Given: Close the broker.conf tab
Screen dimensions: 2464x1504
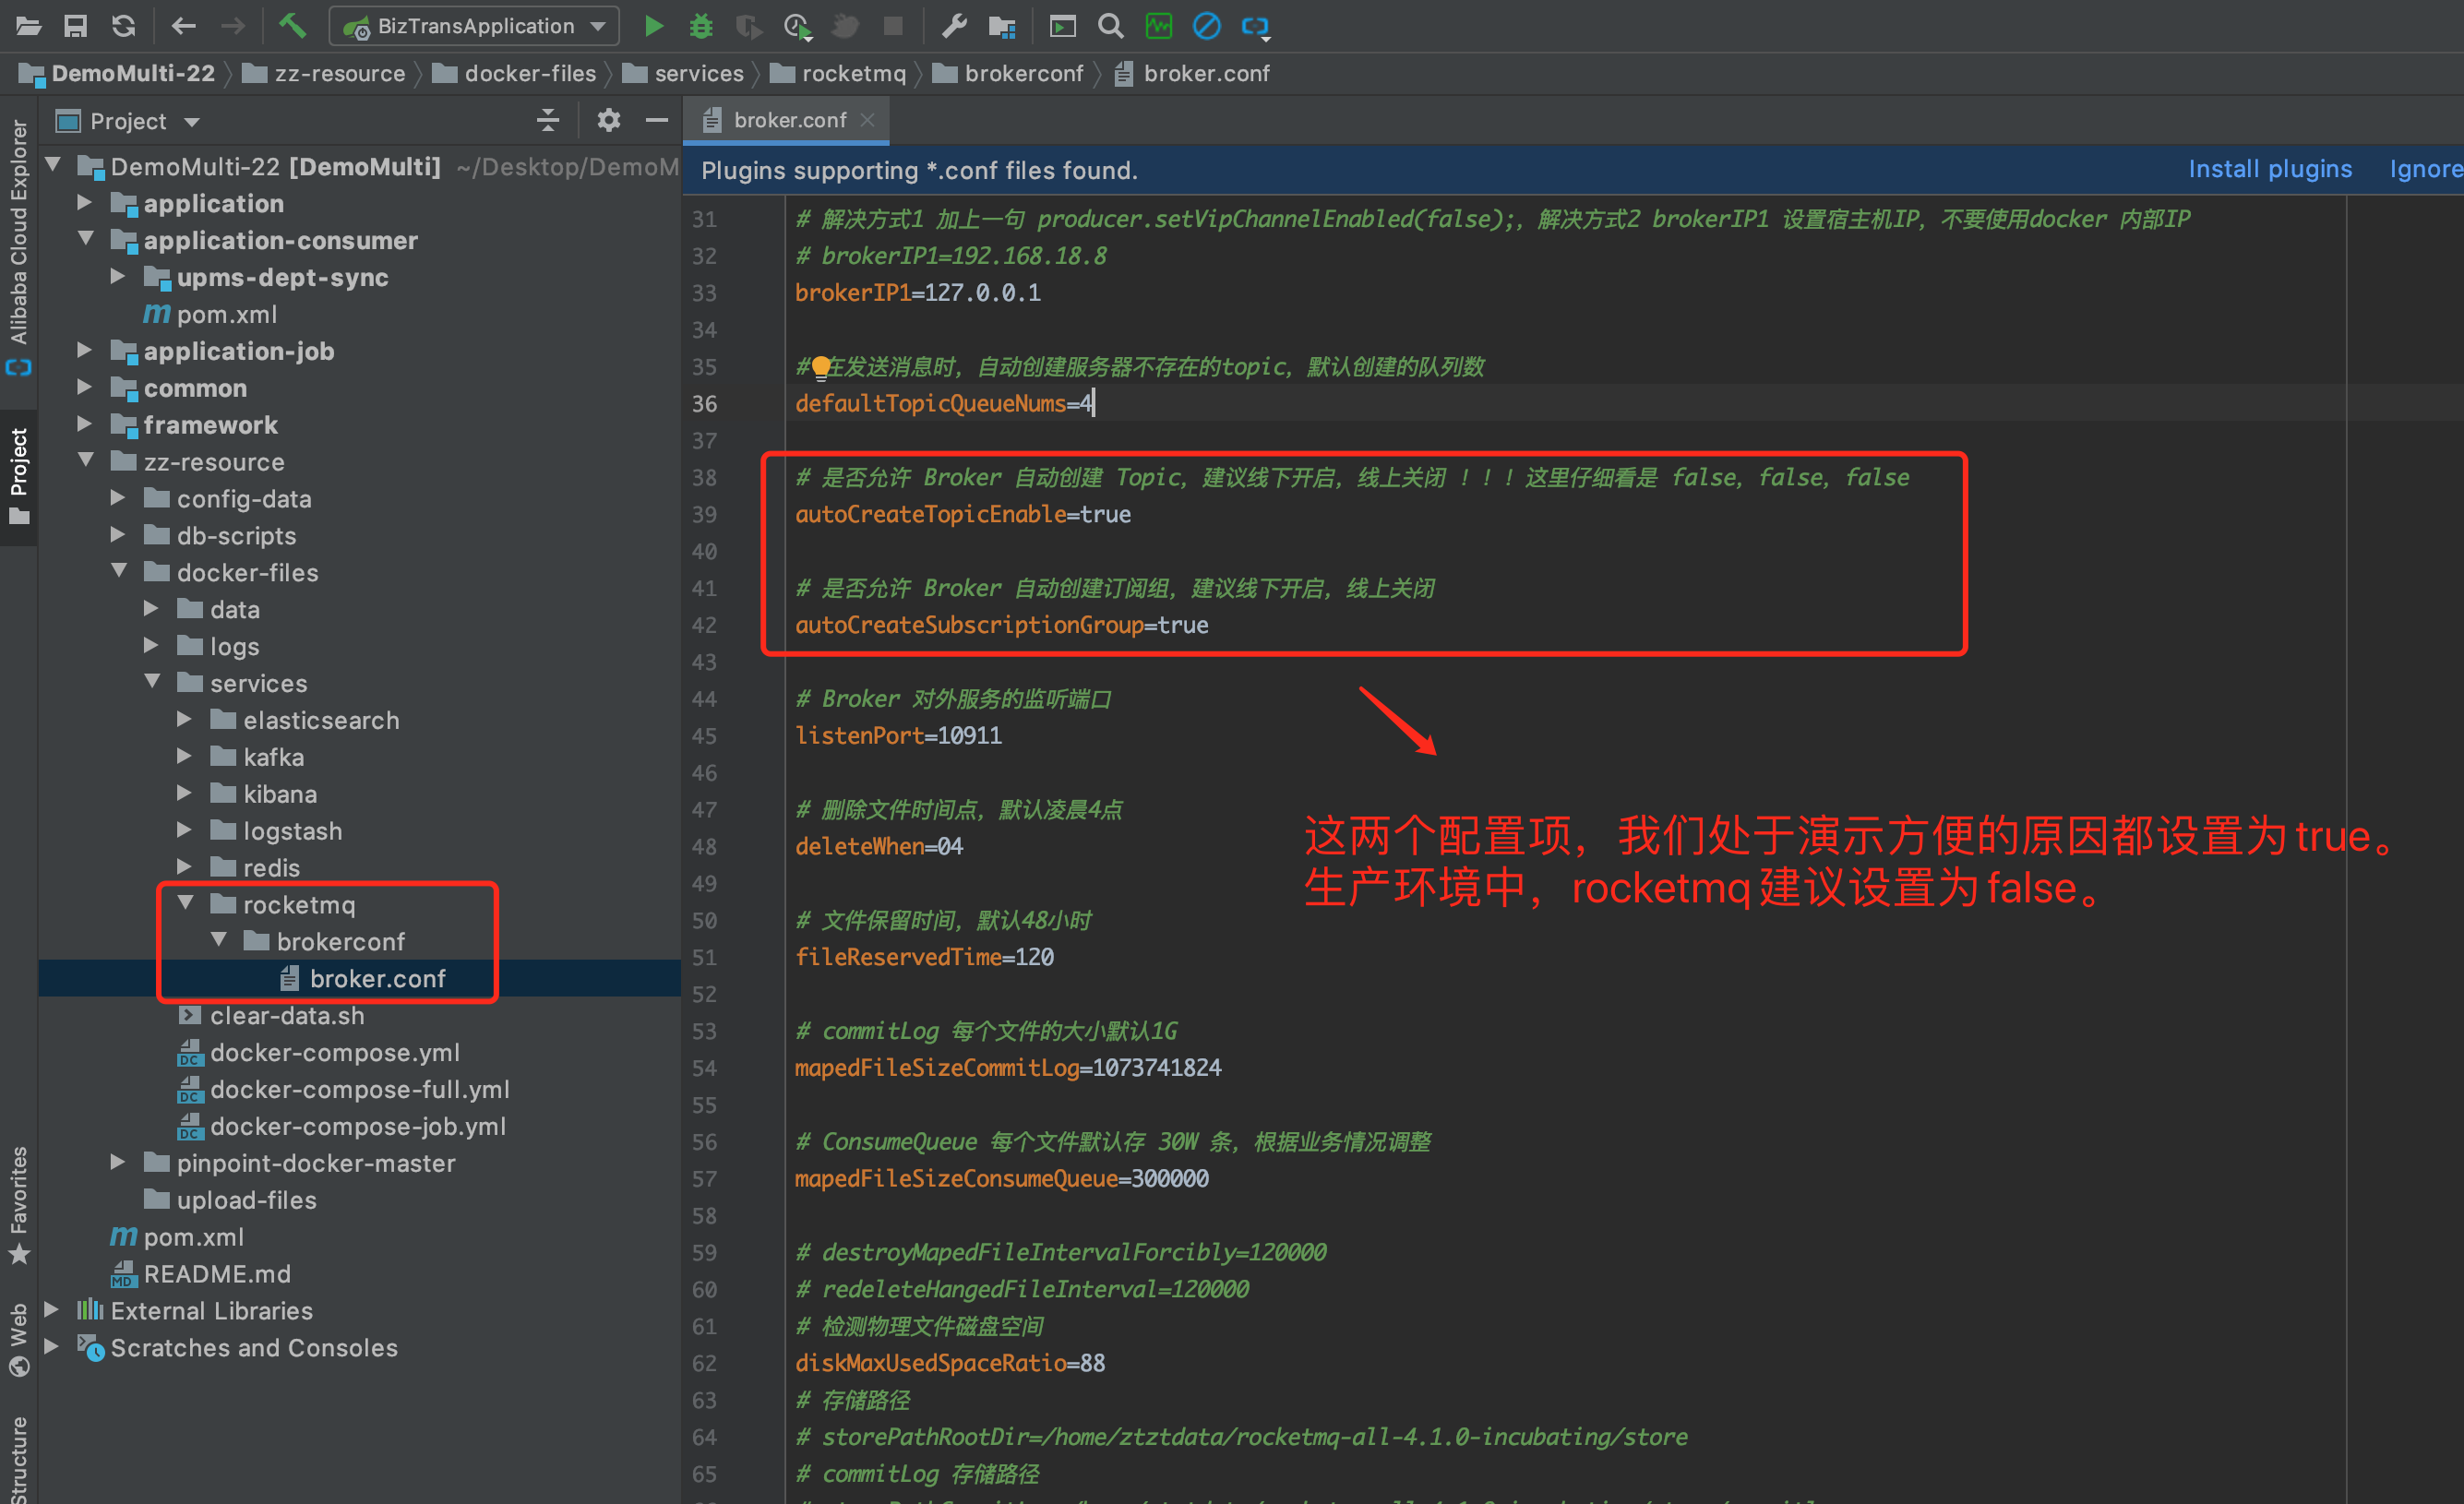Looking at the screenshot, I should (868, 120).
